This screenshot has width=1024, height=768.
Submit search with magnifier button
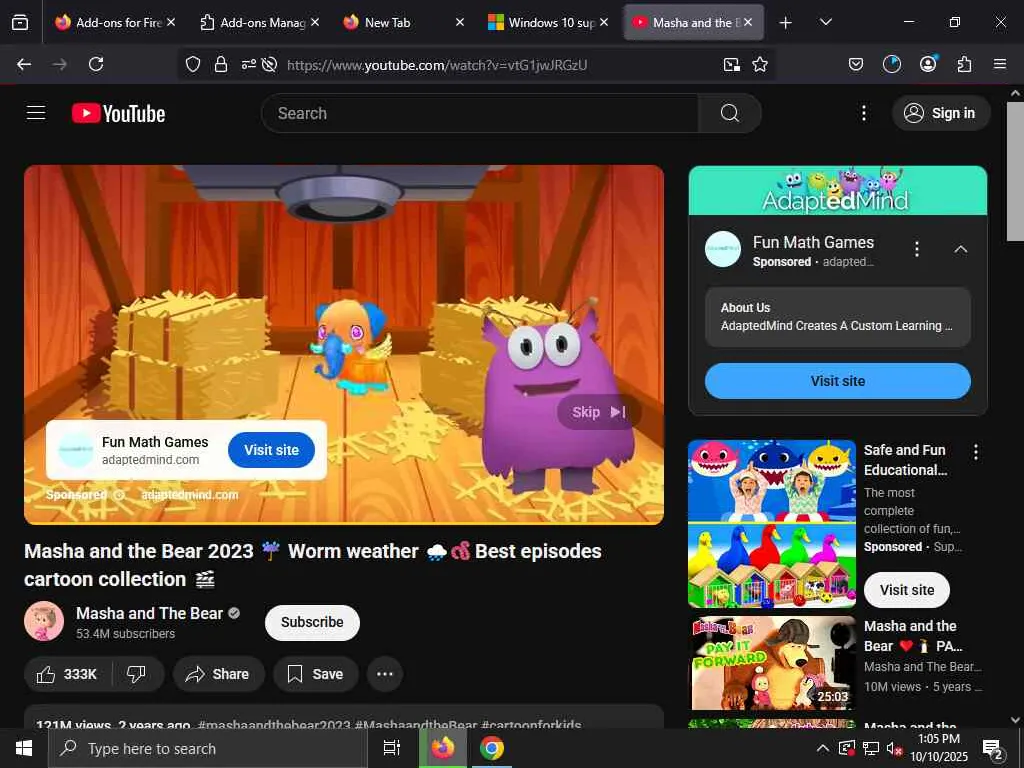(x=729, y=113)
